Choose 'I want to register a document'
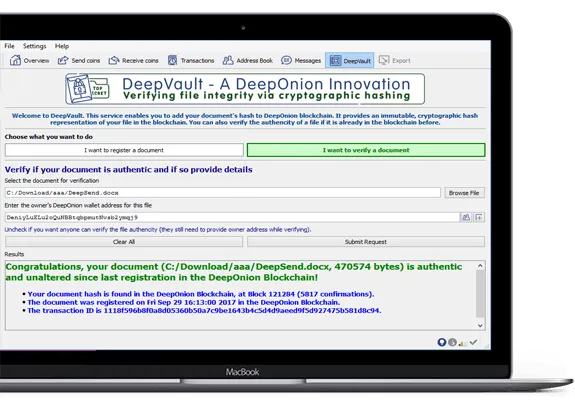Screen dimensions: 575x407 click(x=124, y=150)
